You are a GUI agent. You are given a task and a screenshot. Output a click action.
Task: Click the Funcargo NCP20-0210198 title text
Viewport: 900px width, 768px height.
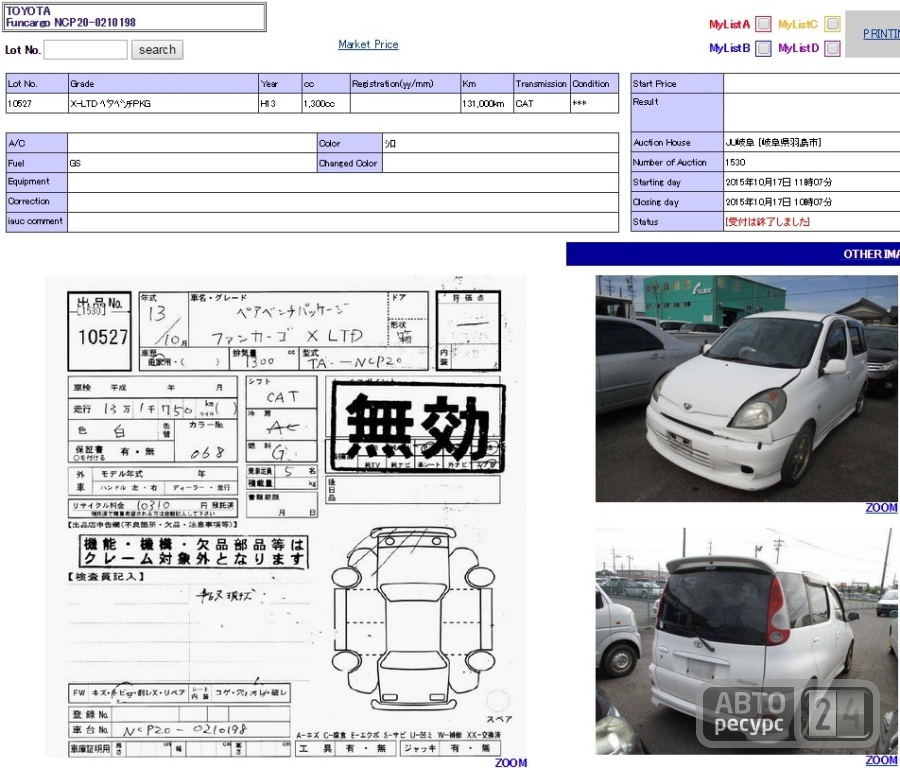[x=71, y=22]
